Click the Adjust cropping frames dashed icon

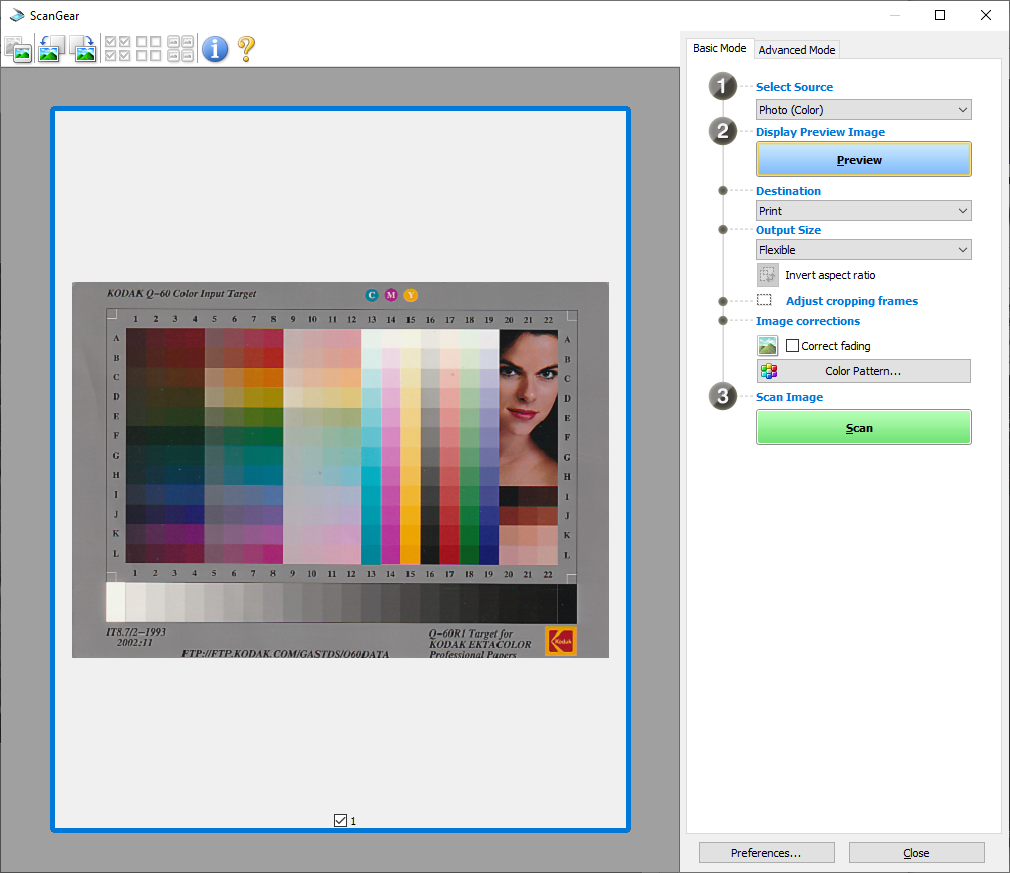764,300
